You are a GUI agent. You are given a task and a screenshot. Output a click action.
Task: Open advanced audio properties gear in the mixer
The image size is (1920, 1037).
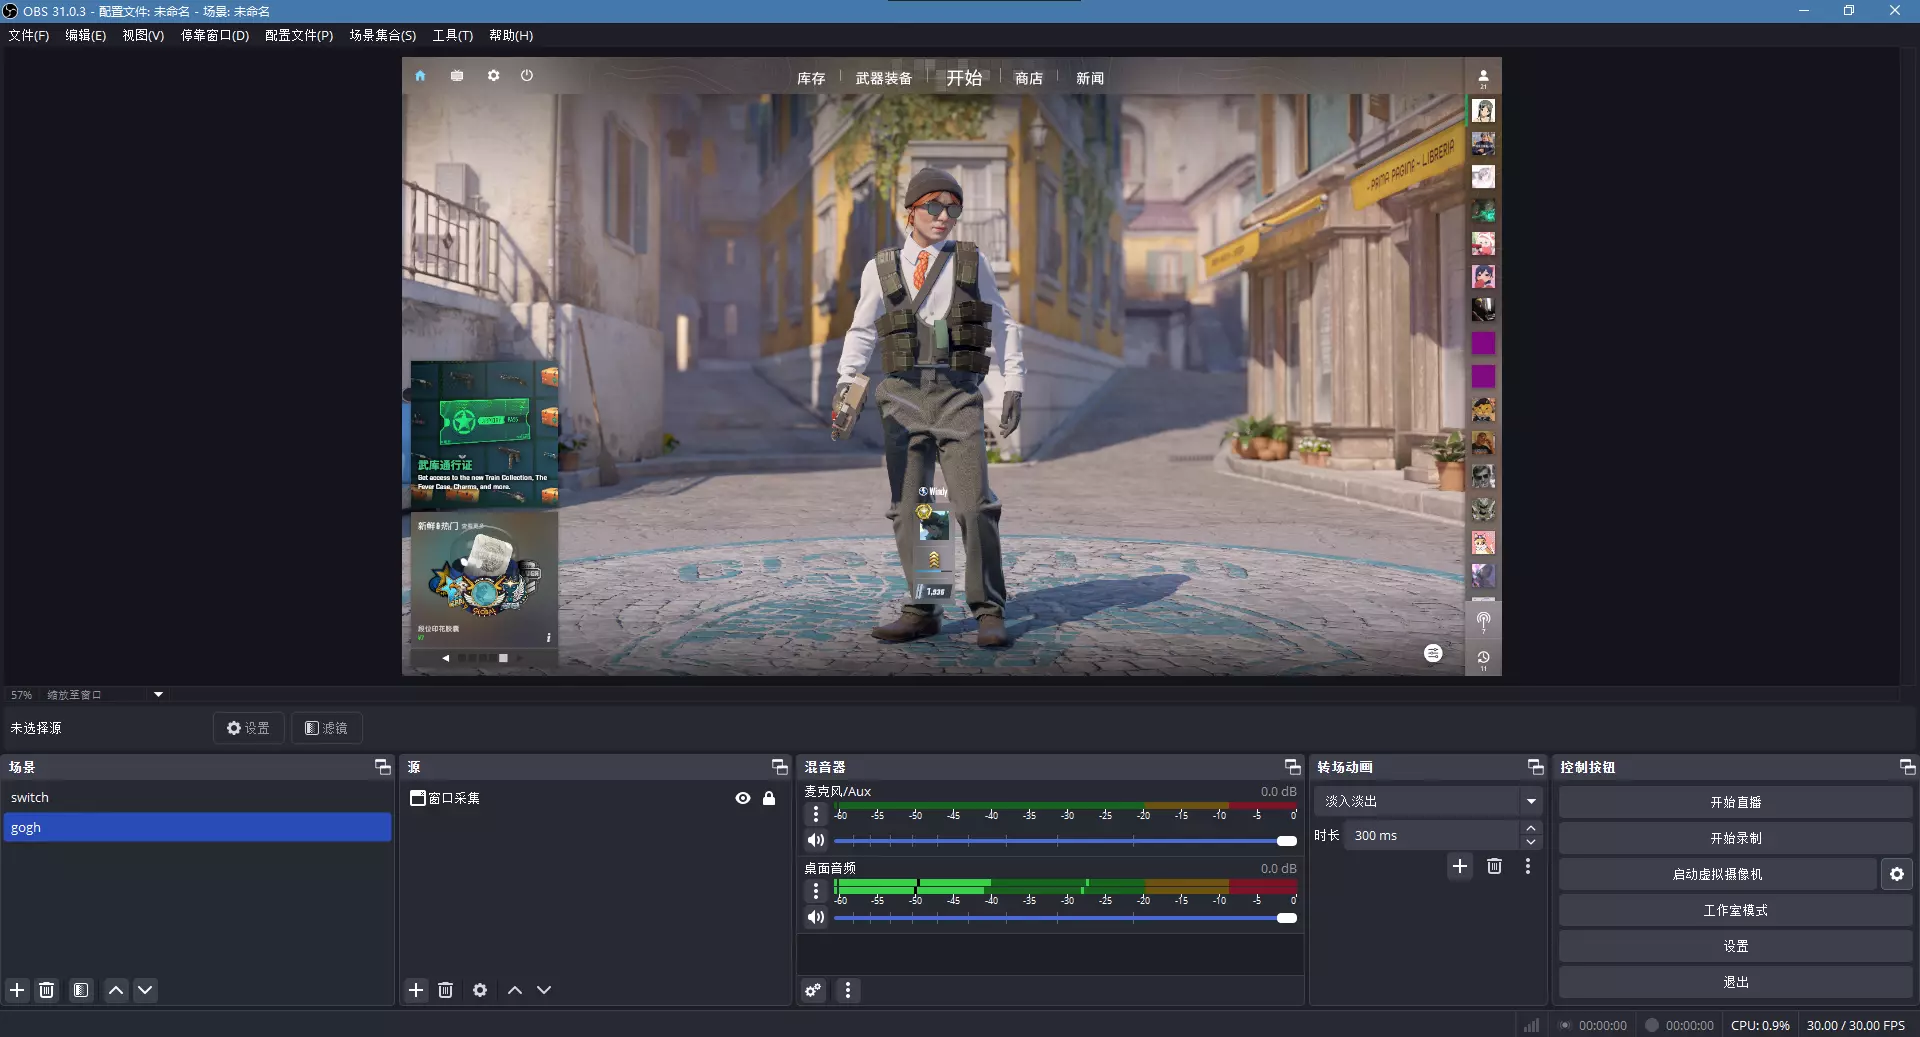point(813,990)
